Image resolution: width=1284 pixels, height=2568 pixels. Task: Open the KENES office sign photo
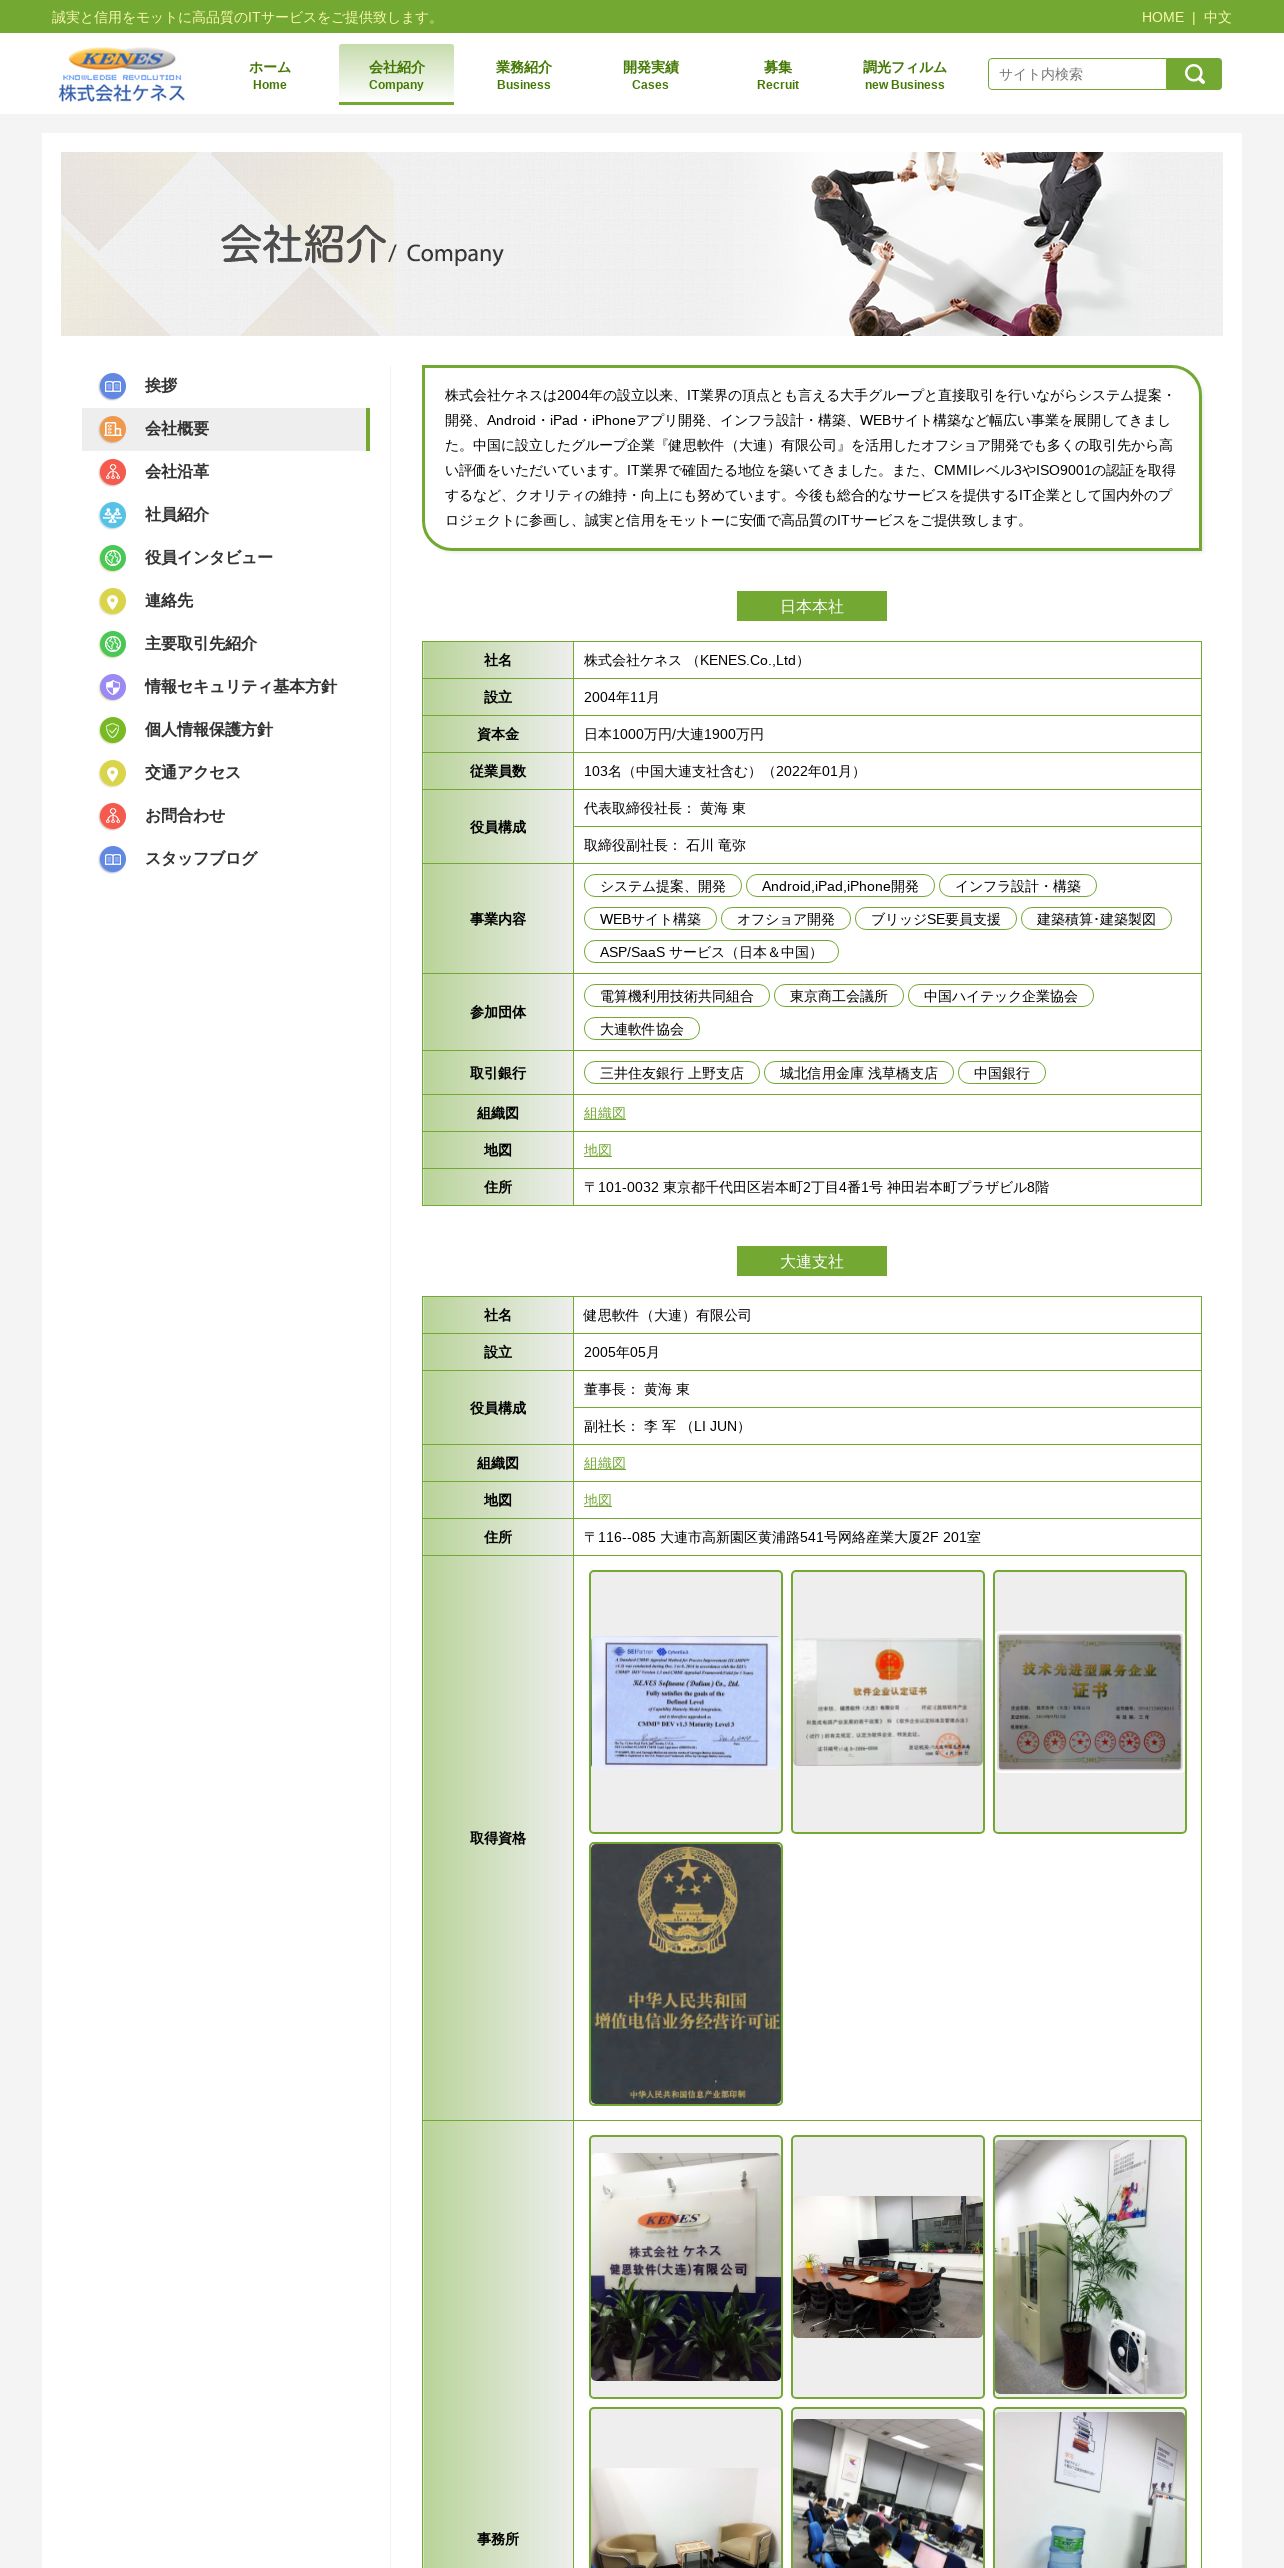click(686, 2267)
